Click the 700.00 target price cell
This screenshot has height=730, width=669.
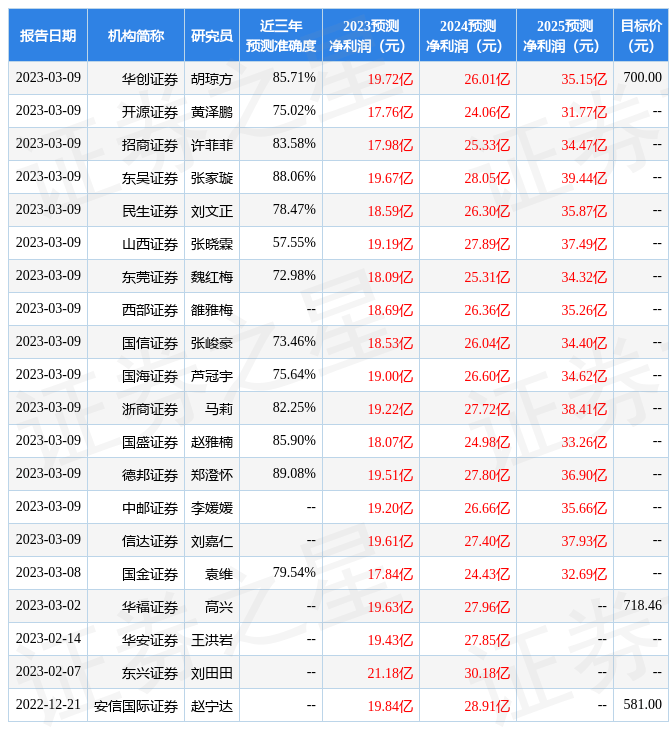pyautogui.click(x=642, y=77)
